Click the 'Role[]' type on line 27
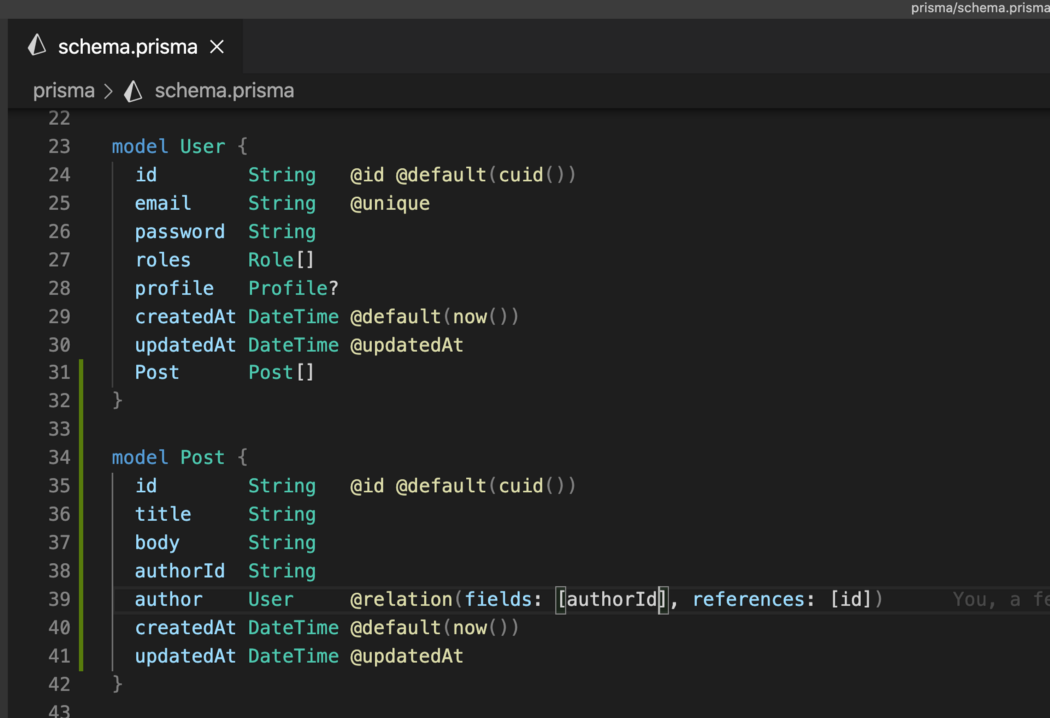Viewport: 1050px width, 718px height. pyautogui.click(x=281, y=260)
